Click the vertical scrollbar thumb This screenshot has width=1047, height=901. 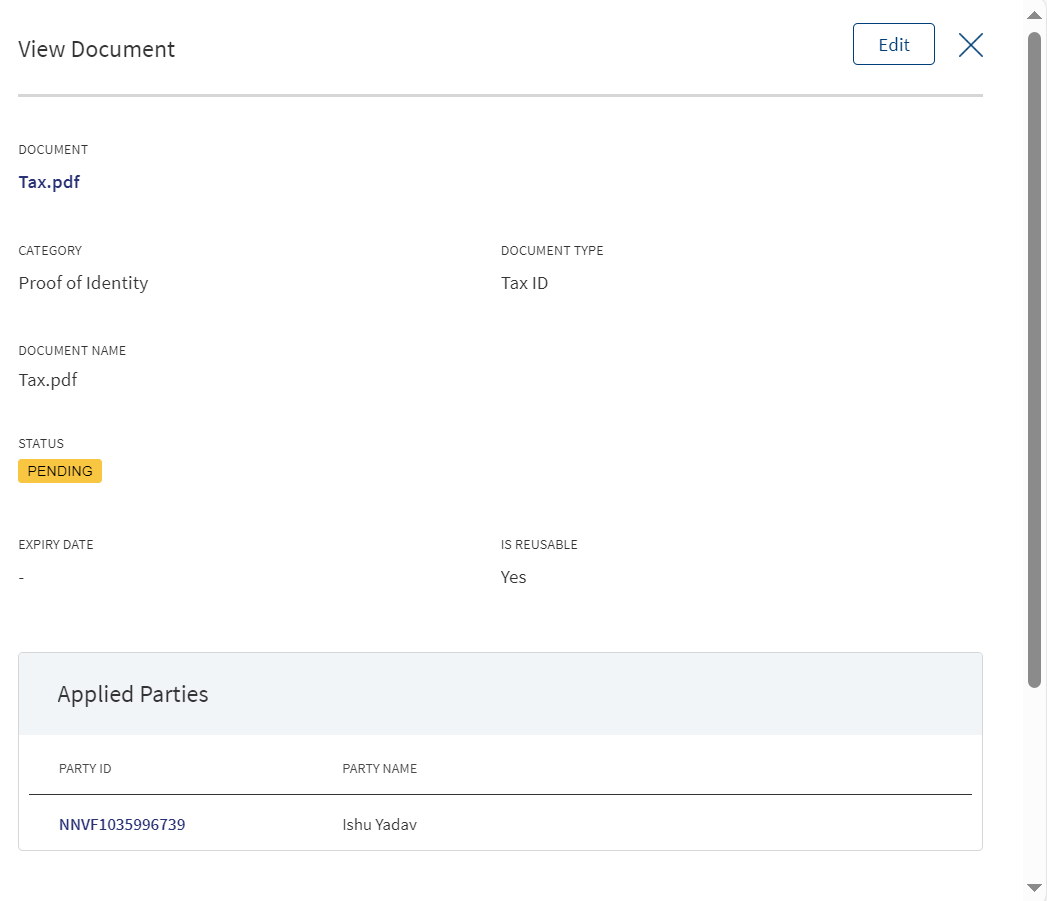[x=1034, y=359]
